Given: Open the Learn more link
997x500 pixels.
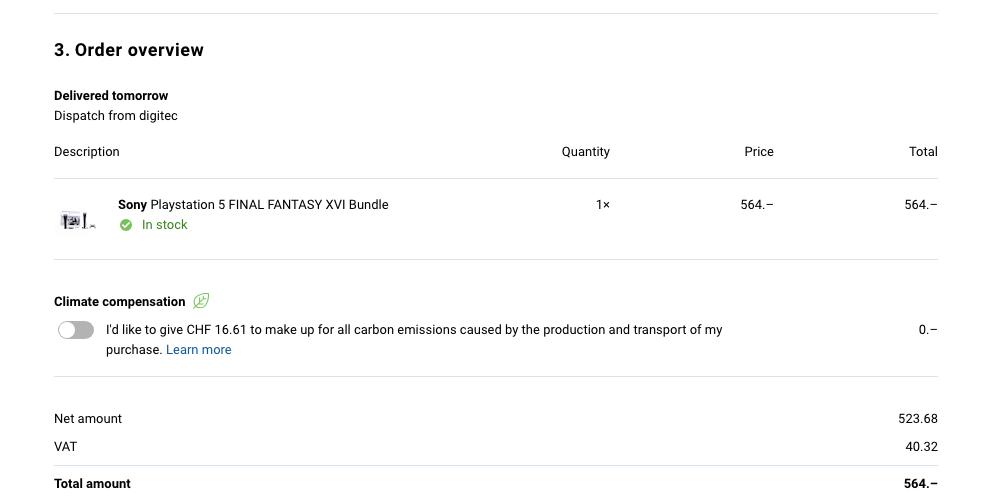Looking at the screenshot, I should point(198,350).
